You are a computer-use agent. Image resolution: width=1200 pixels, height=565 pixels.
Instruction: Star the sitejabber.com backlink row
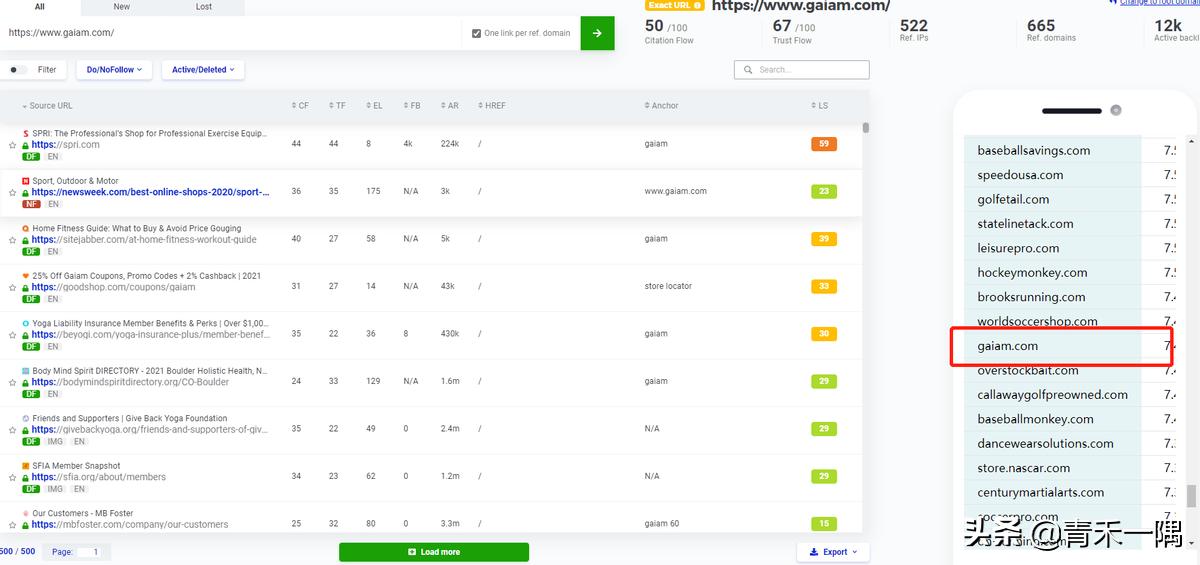tap(13, 240)
